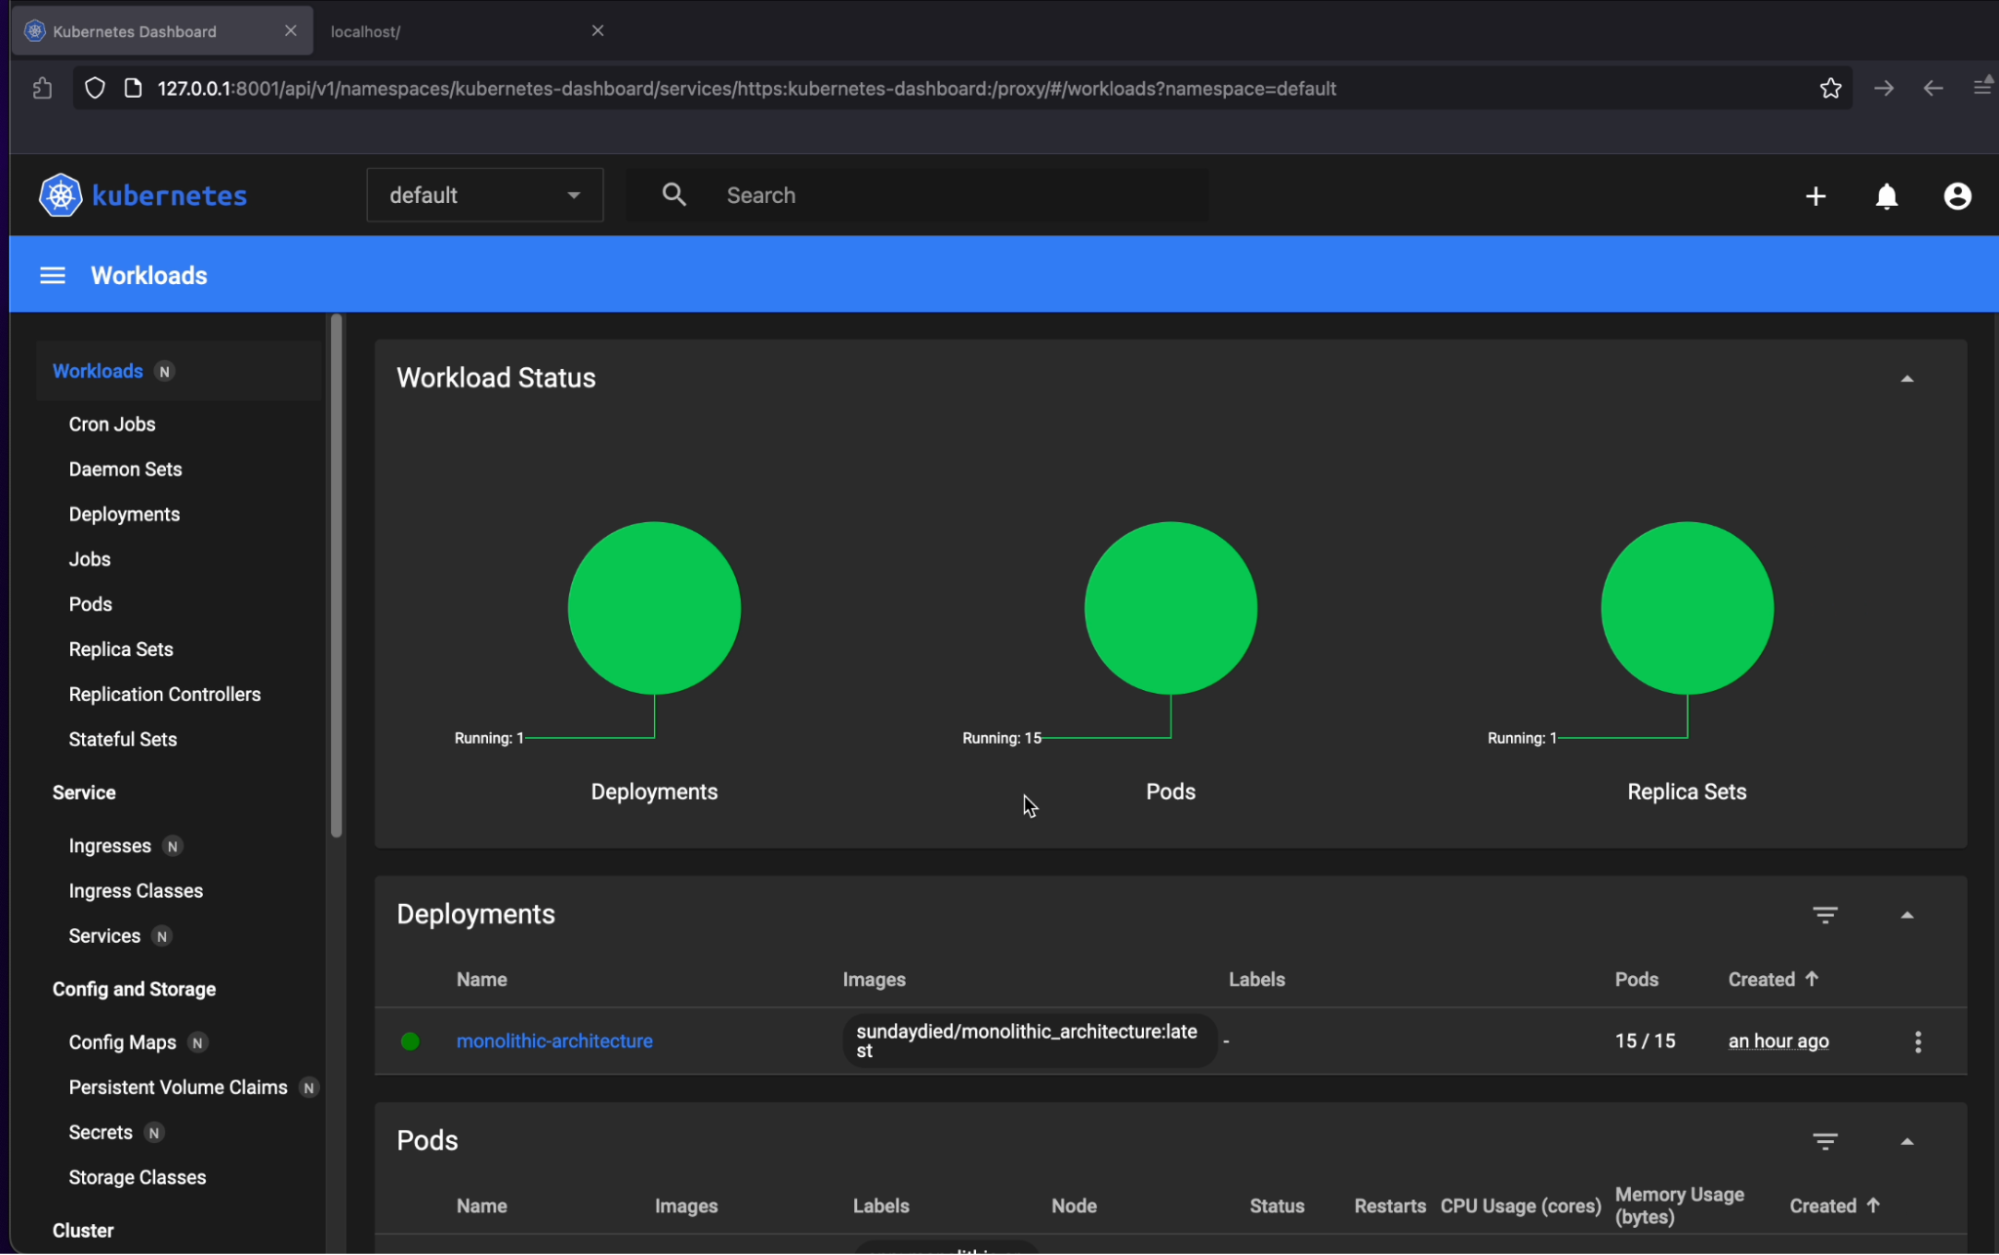Click the 15 / 15 pods value
The width and height of the screenshot is (1999, 1255).
pos(1645,1041)
